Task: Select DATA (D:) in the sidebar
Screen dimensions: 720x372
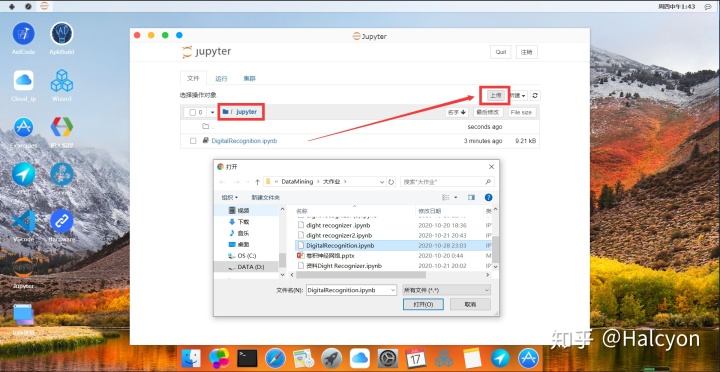Action: [x=246, y=267]
